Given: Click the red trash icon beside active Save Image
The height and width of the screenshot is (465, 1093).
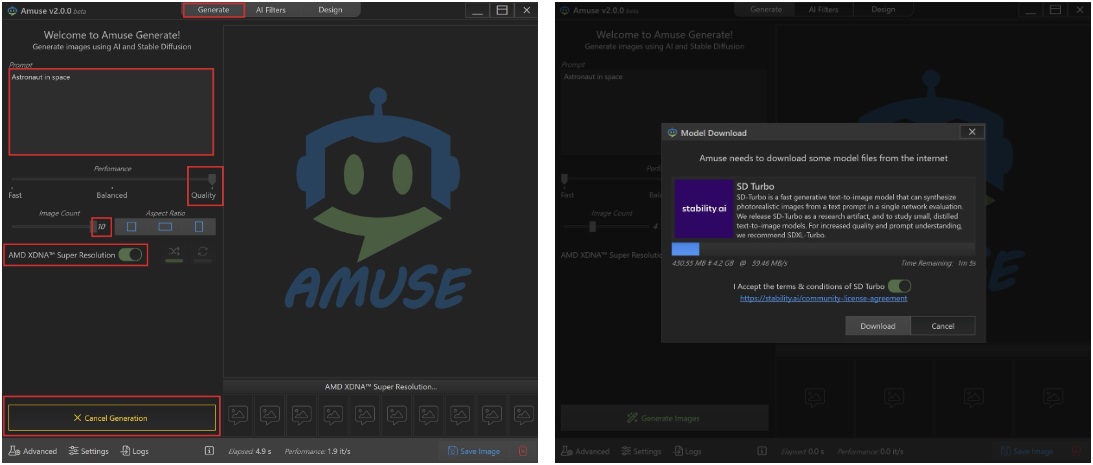Looking at the screenshot, I should coord(523,451).
